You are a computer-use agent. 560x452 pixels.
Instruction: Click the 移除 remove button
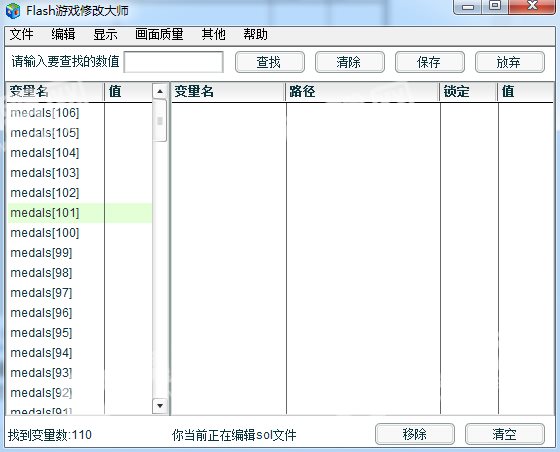[415, 434]
